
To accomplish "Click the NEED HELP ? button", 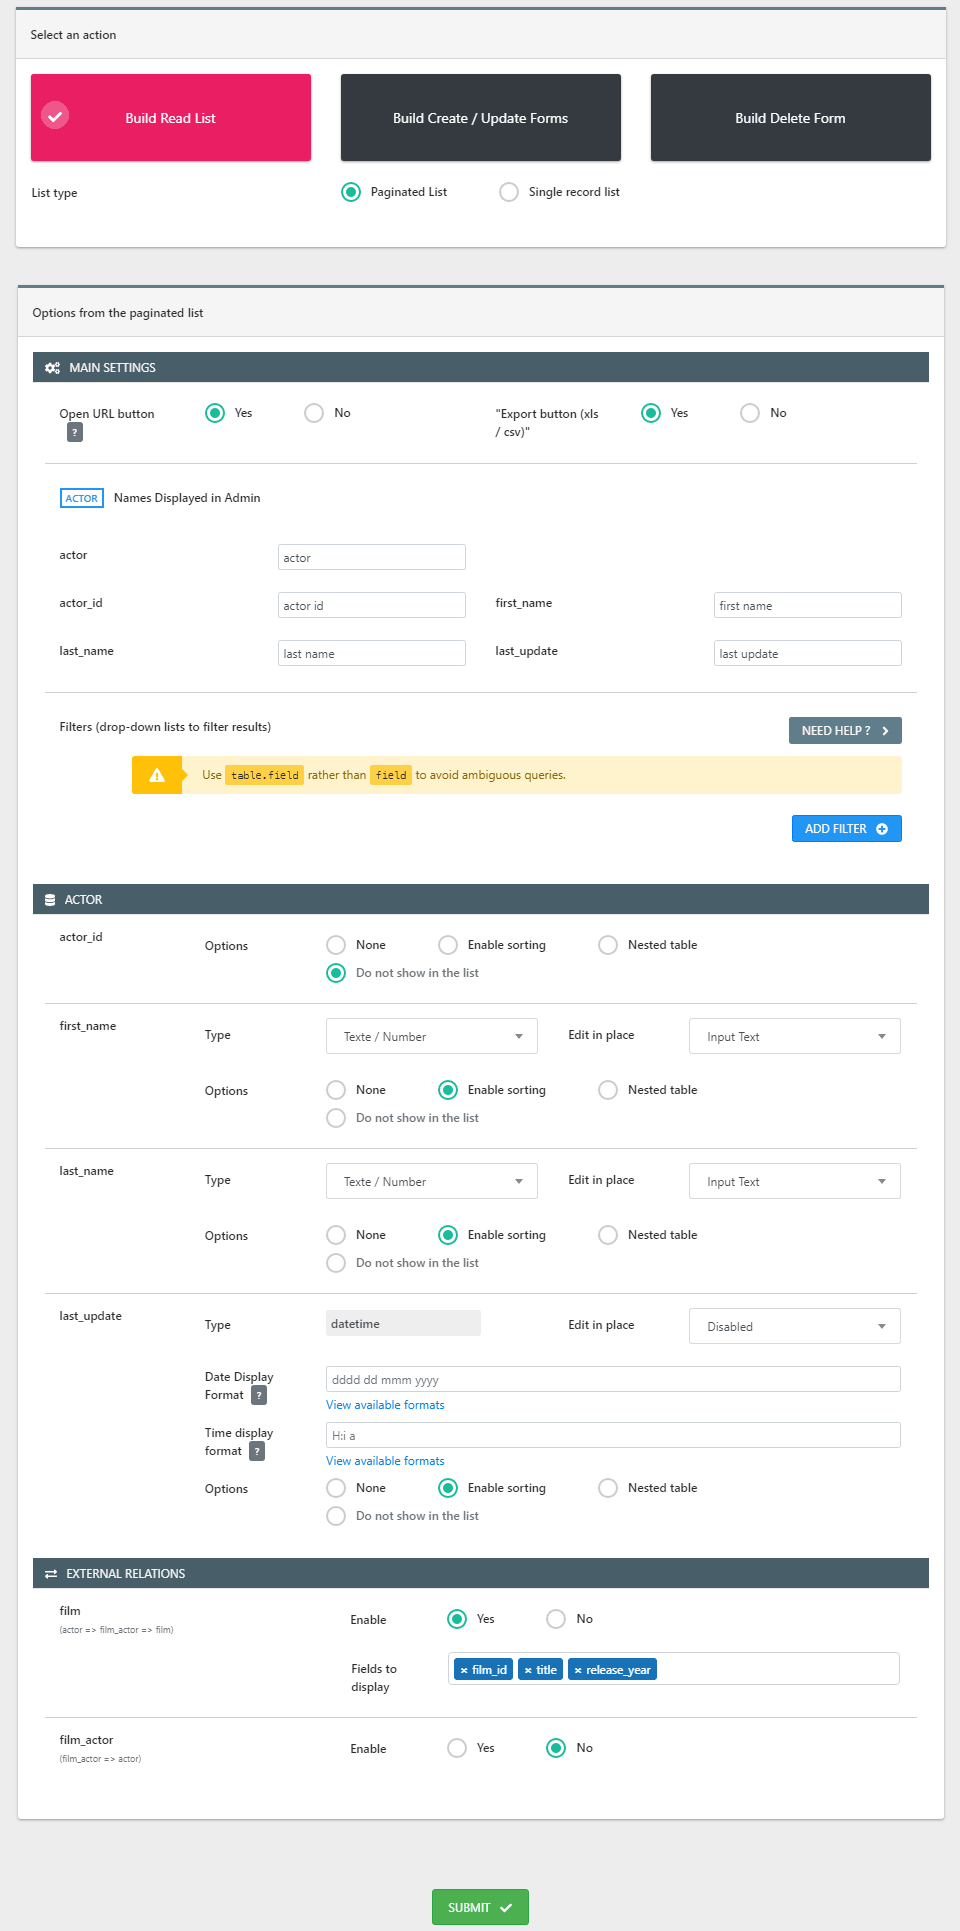I will pos(845,731).
